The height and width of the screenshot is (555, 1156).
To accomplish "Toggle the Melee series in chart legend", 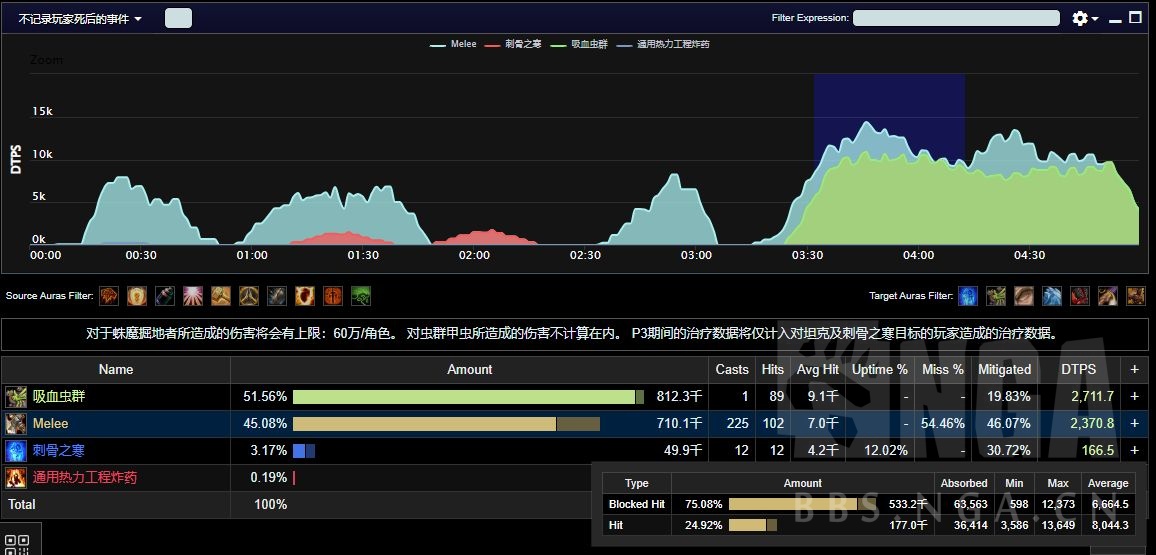I will 455,44.
